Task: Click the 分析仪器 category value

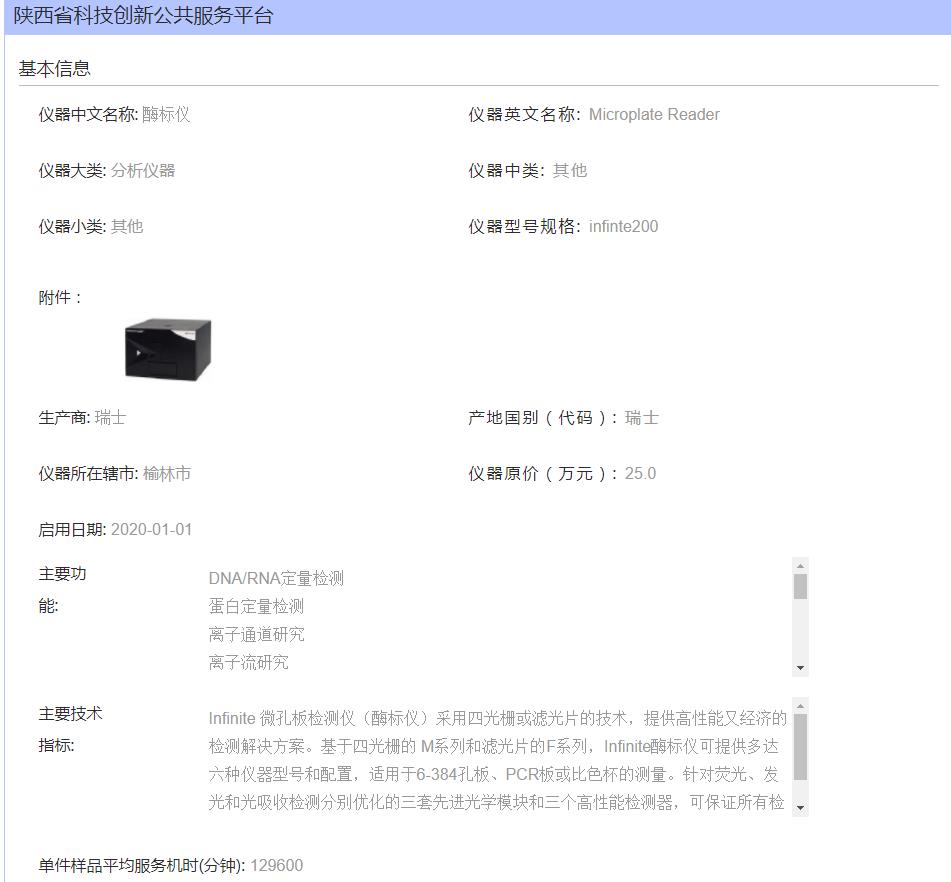Action: click(143, 170)
